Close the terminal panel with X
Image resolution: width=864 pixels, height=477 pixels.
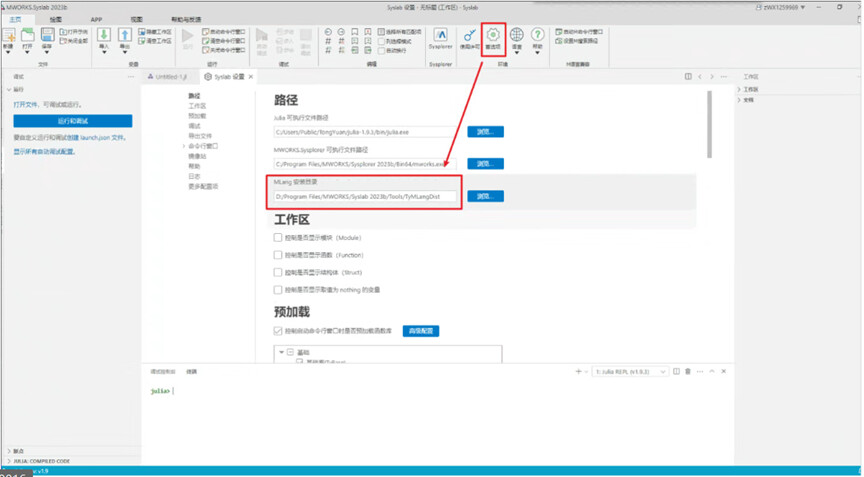pos(723,372)
